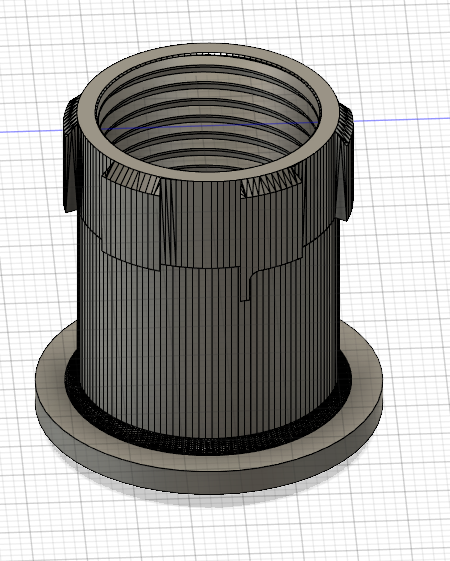Click the blue axis line left of model
This screenshot has width=450, height=561.
(31, 131)
